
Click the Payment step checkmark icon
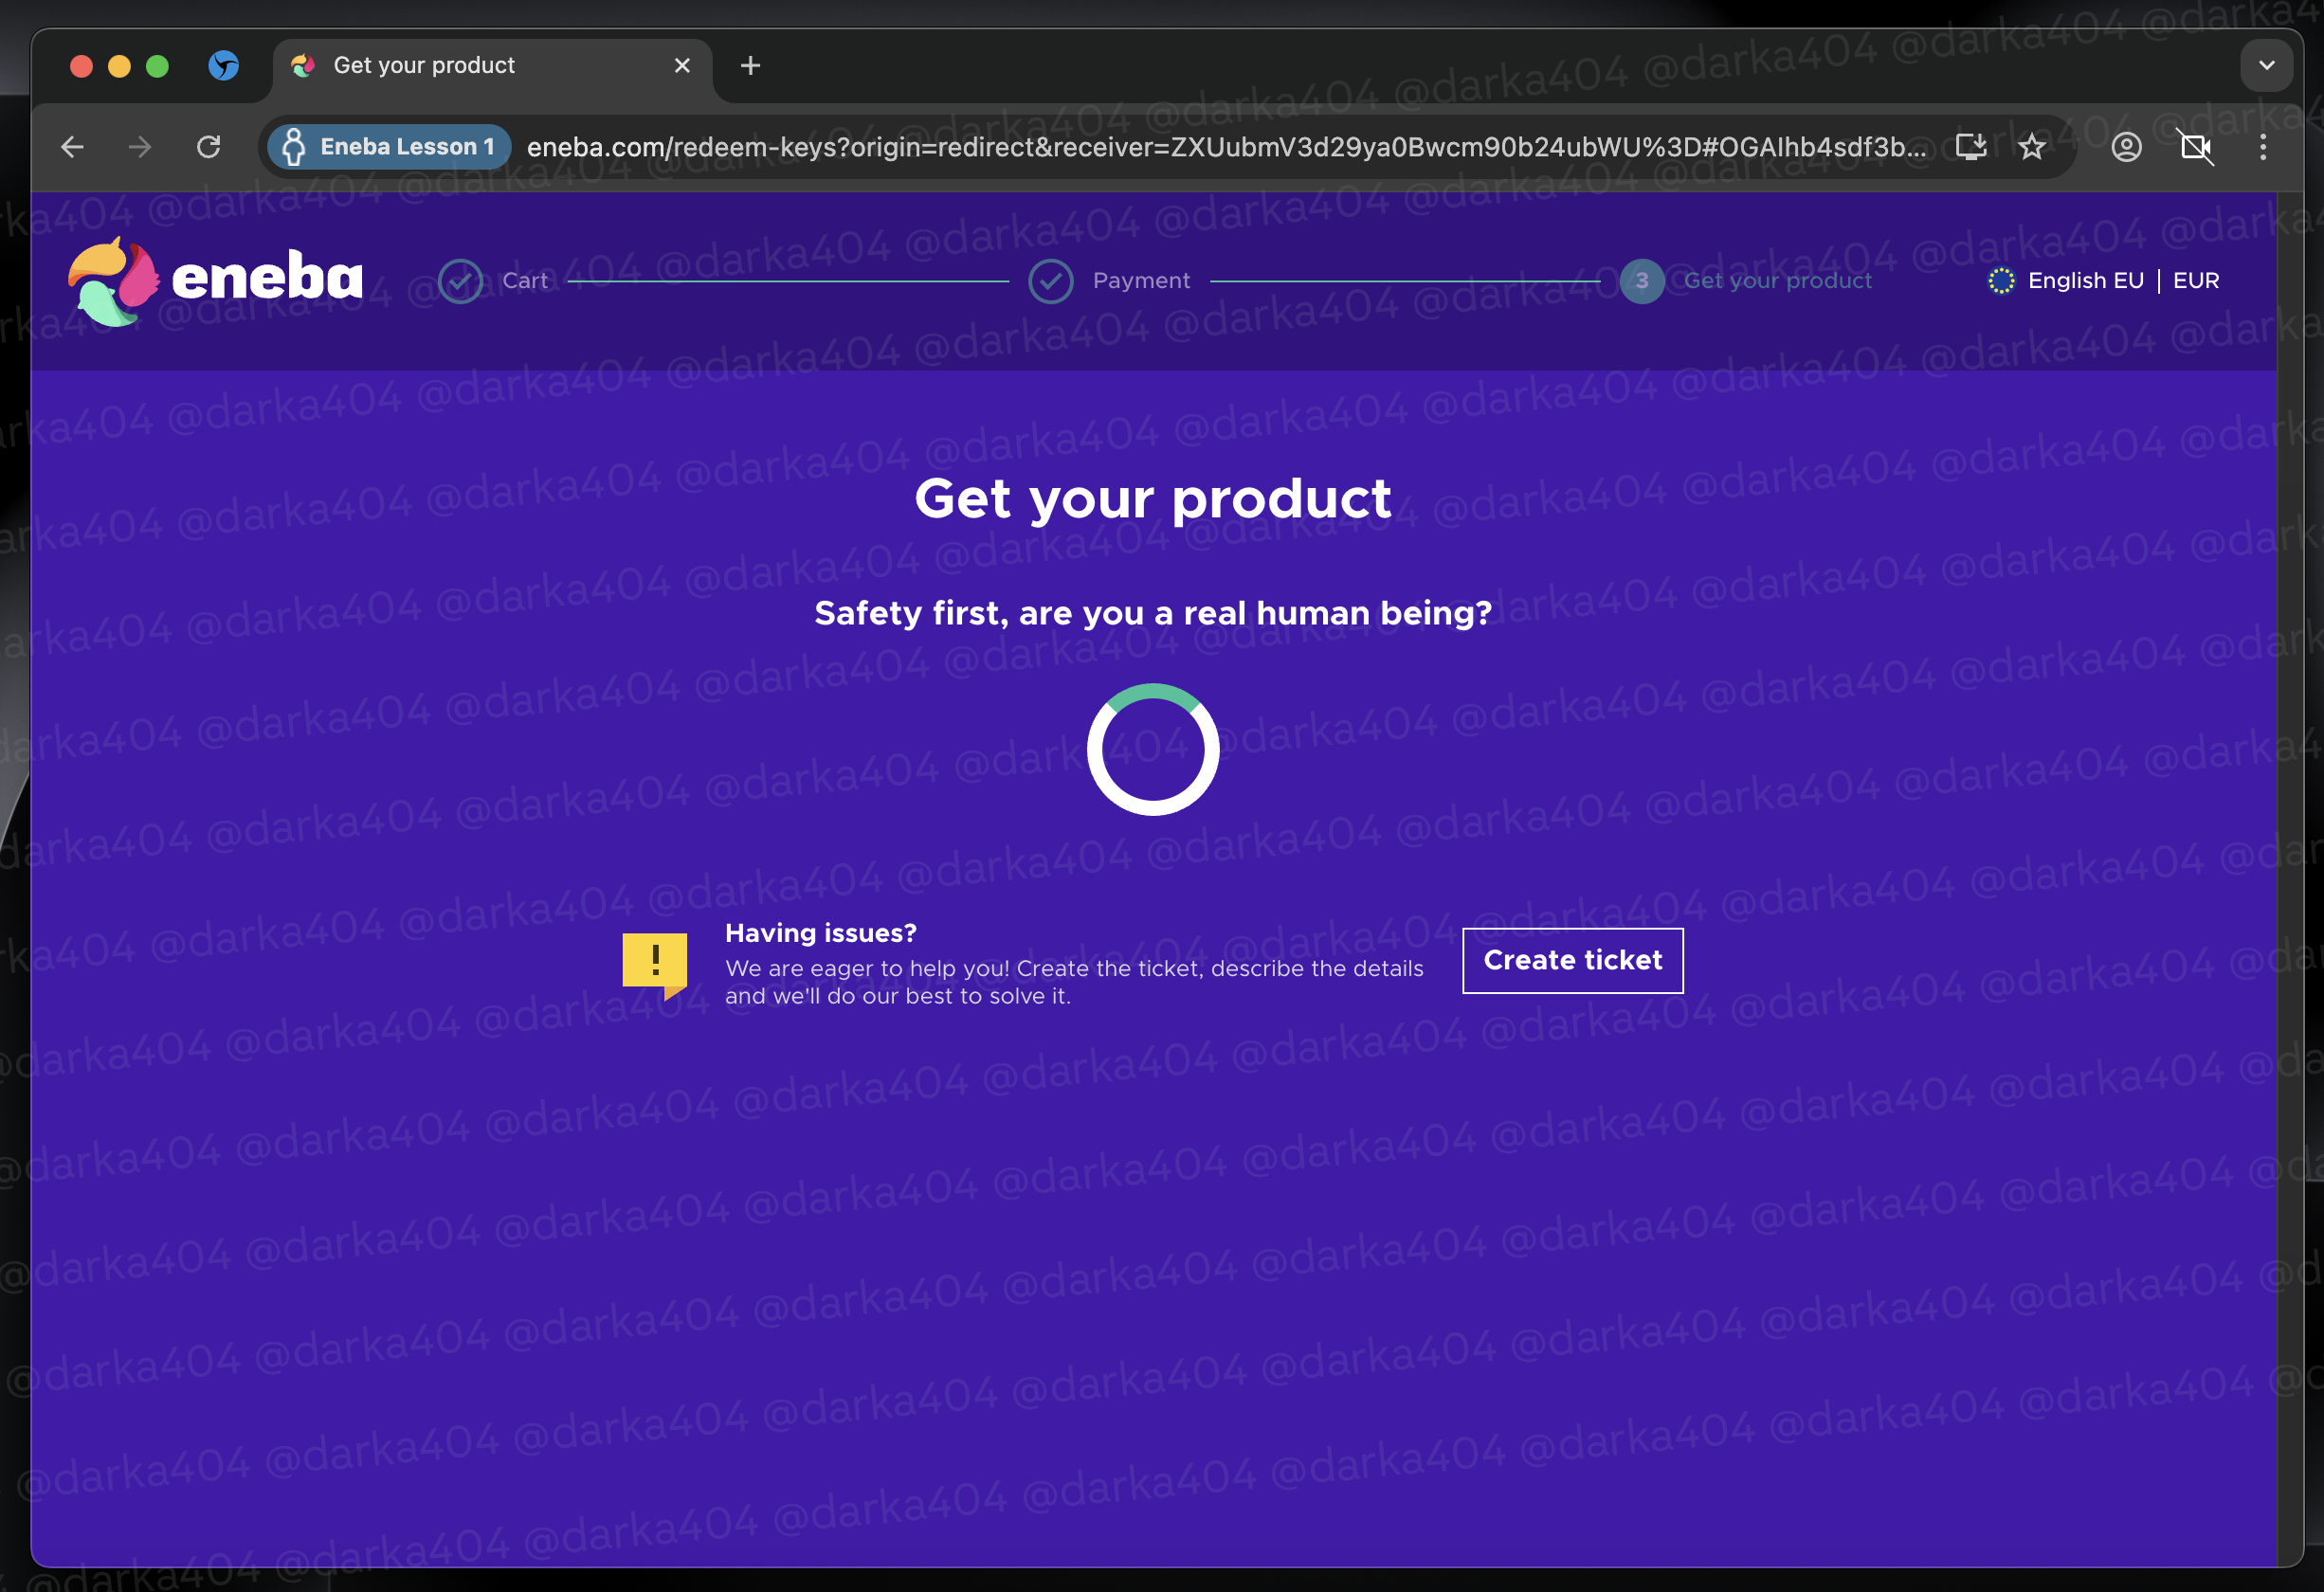pos(1051,281)
